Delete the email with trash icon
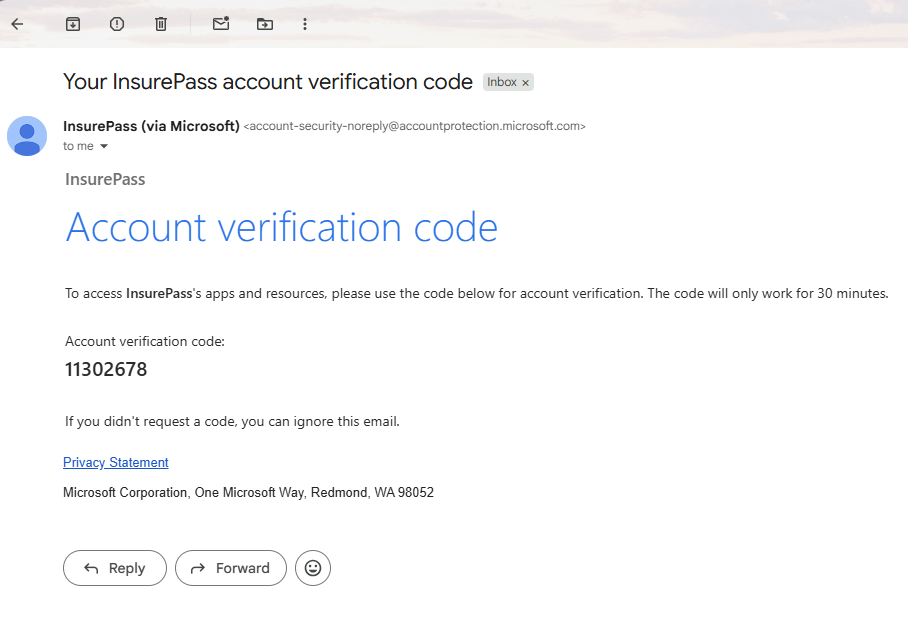 click(x=161, y=24)
